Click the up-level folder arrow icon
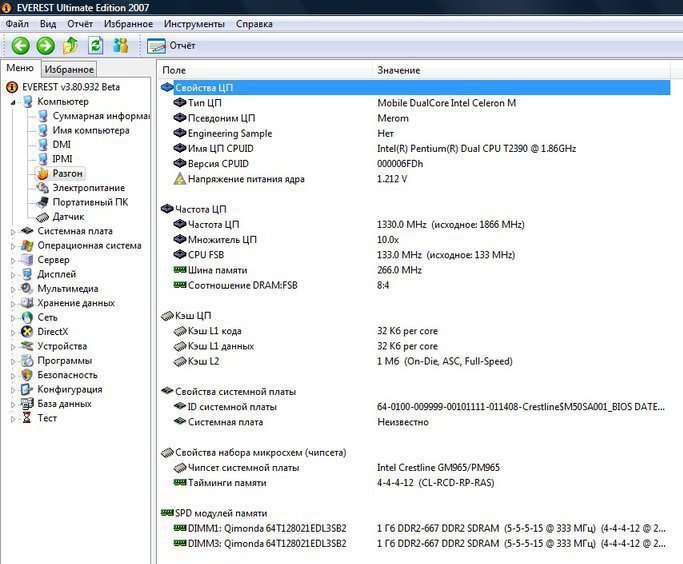 coord(71,45)
